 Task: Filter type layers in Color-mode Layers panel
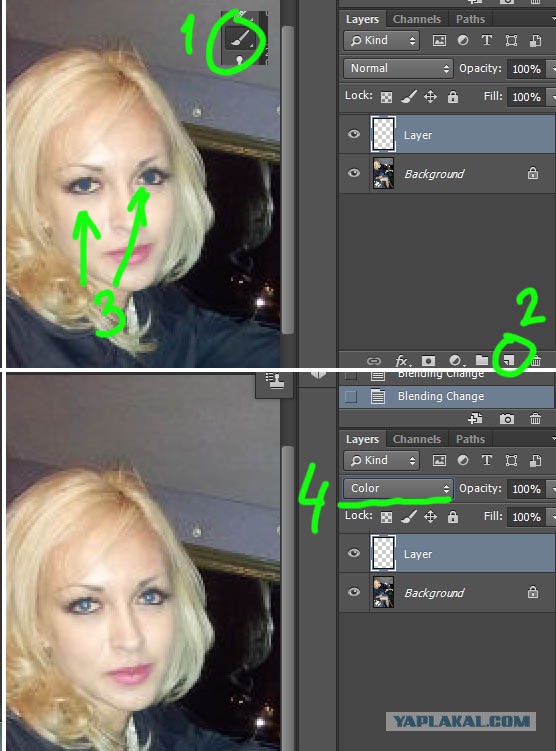point(487,460)
